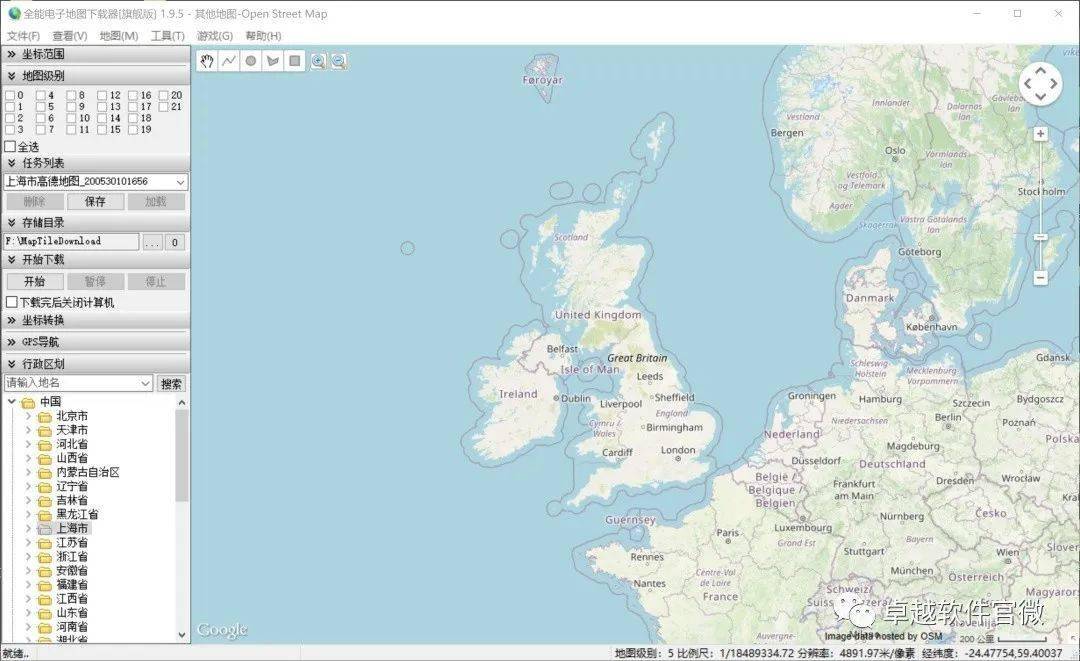Select the rectangle selection tool
The height and width of the screenshot is (661, 1080).
pyautogui.click(x=295, y=61)
